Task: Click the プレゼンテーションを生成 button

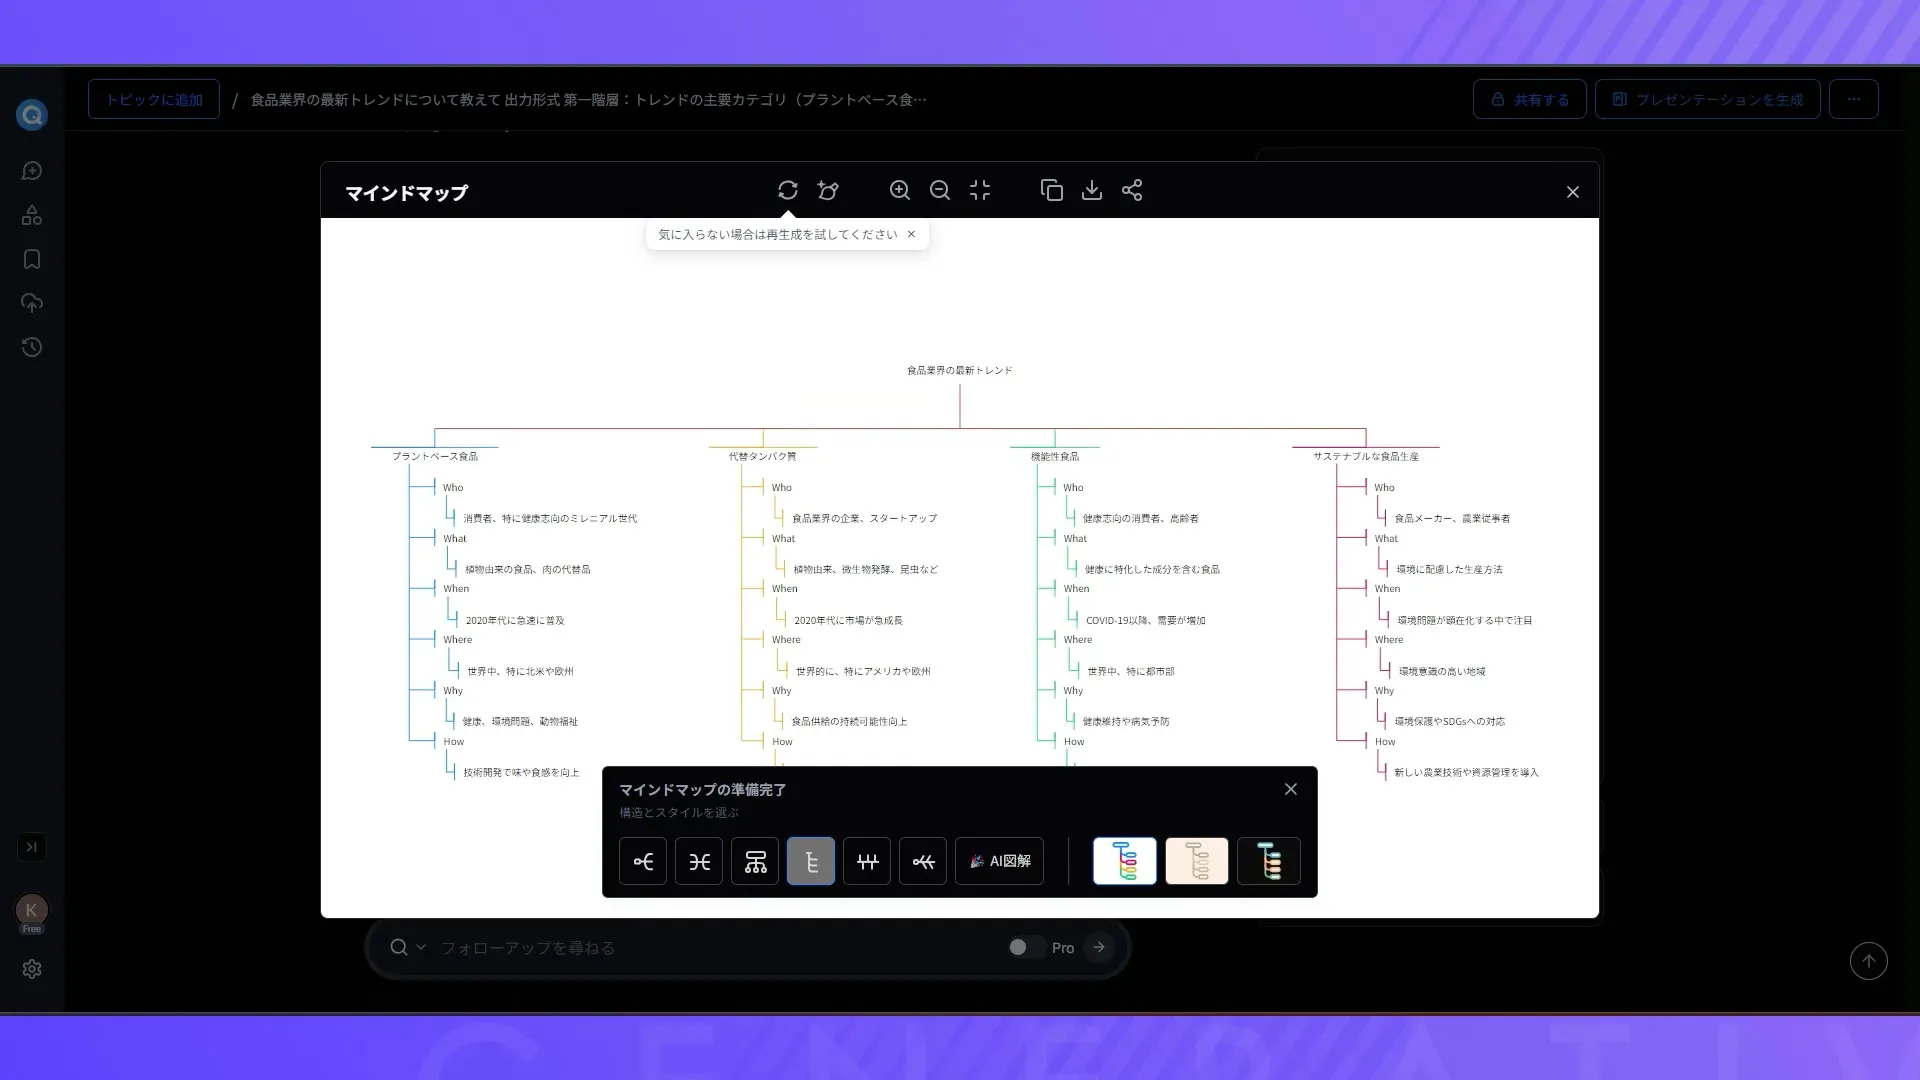Action: pos(1707,99)
